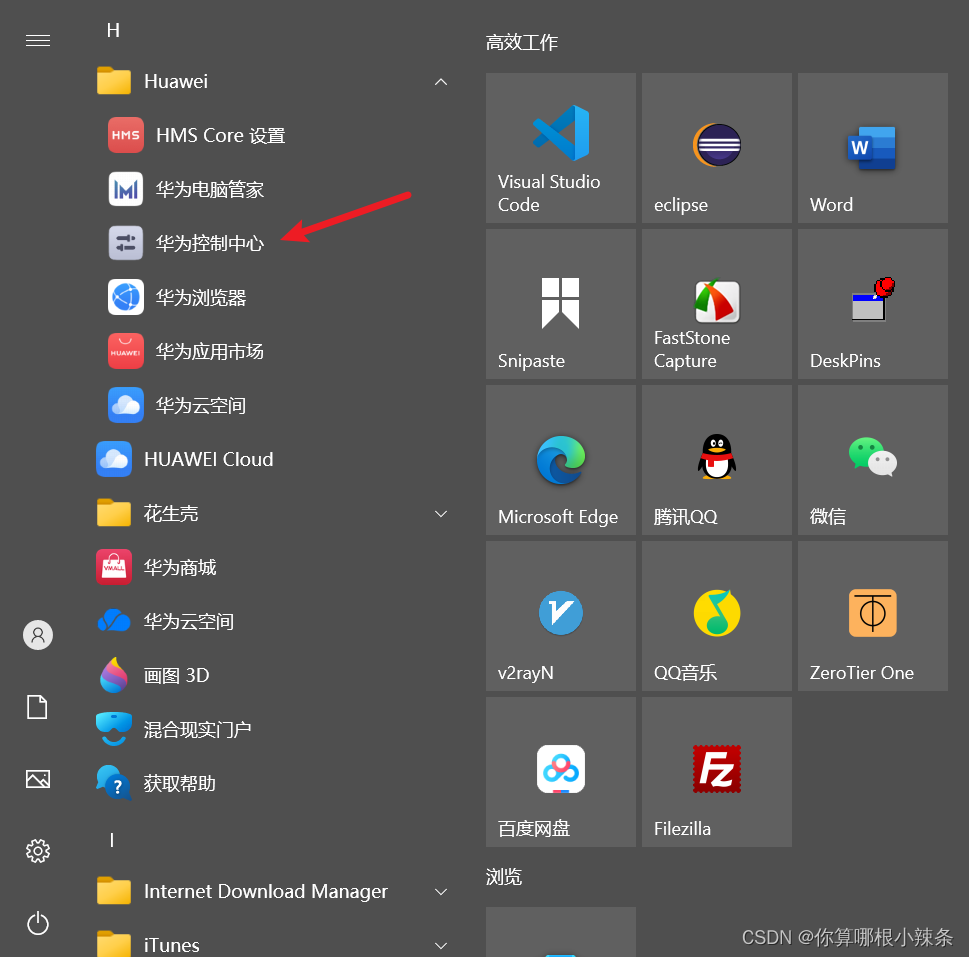The width and height of the screenshot is (969, 957).
Task: Click the 高效工作 group title
Action: tap(522, 42)
